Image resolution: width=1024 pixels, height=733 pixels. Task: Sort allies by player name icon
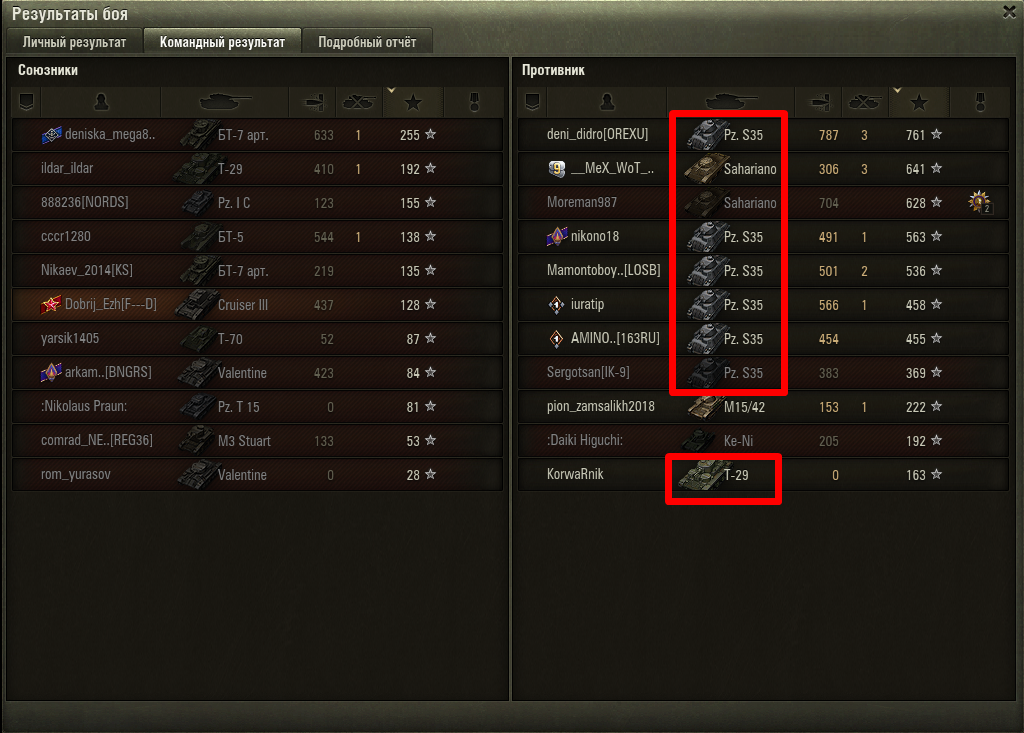101,102
